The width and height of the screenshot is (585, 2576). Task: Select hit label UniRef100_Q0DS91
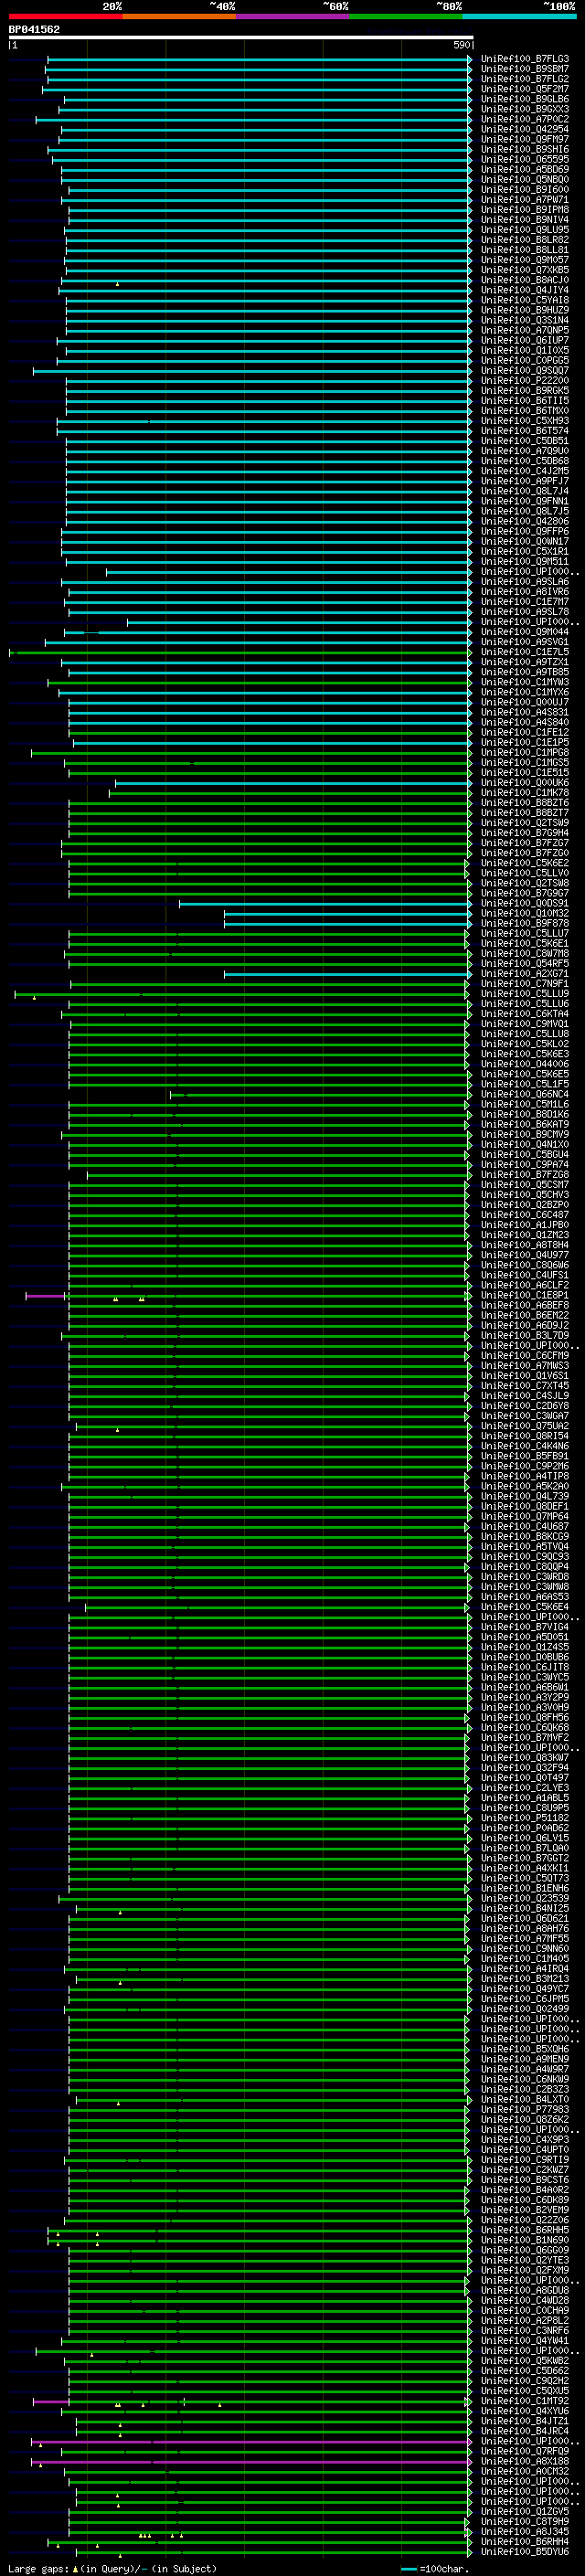pos(524,904)
